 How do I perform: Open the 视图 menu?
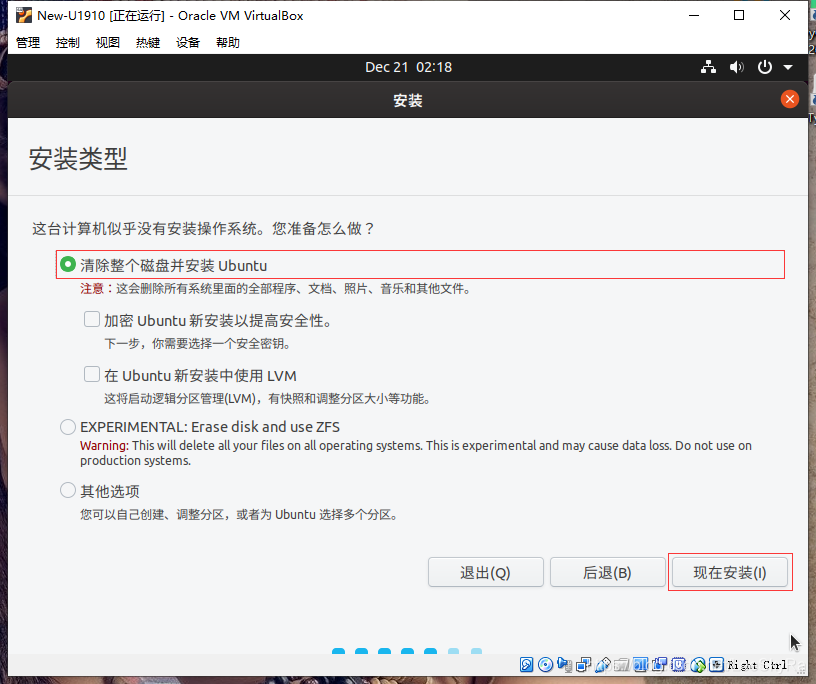108,42
